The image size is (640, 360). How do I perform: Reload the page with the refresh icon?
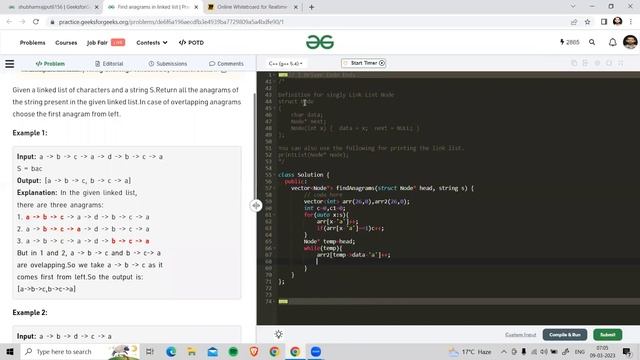pyautogui.click(x=36, y=22)
